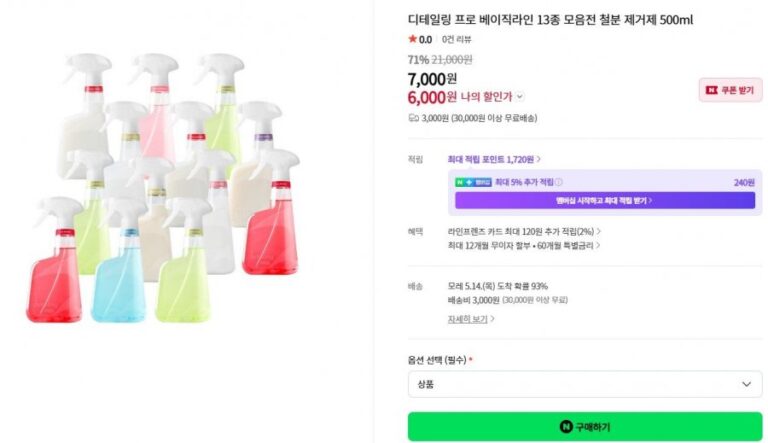Open the 0건 리뷰 reviews link
768x443 pixels.
(x=456, y=39)
